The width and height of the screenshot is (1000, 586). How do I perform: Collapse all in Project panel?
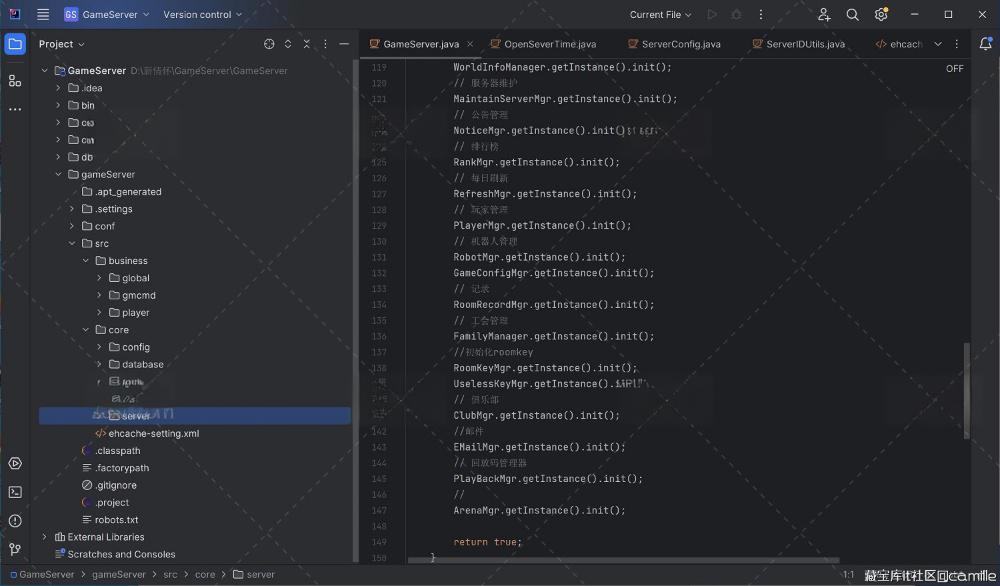point(307,44)
